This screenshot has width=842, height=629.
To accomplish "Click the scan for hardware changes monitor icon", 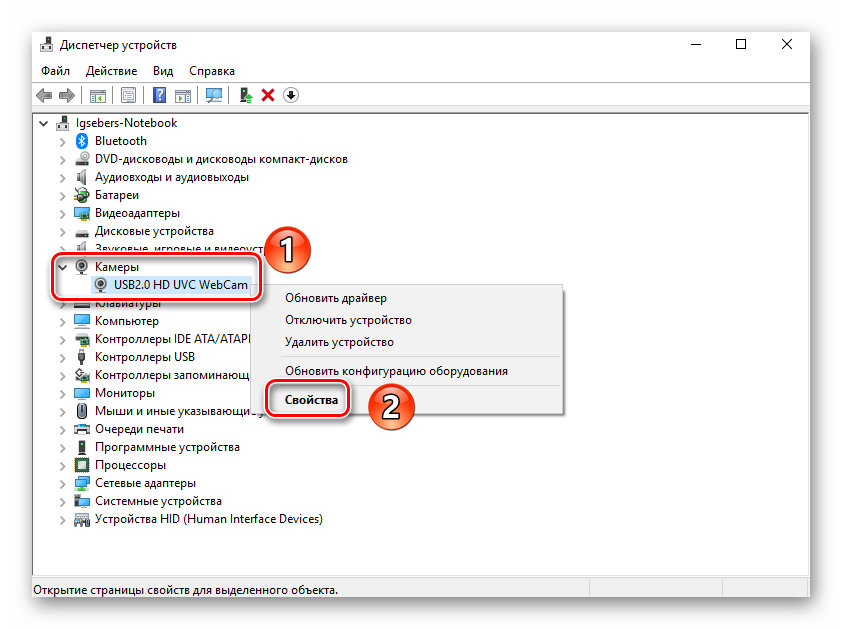I will coord(213,95).
